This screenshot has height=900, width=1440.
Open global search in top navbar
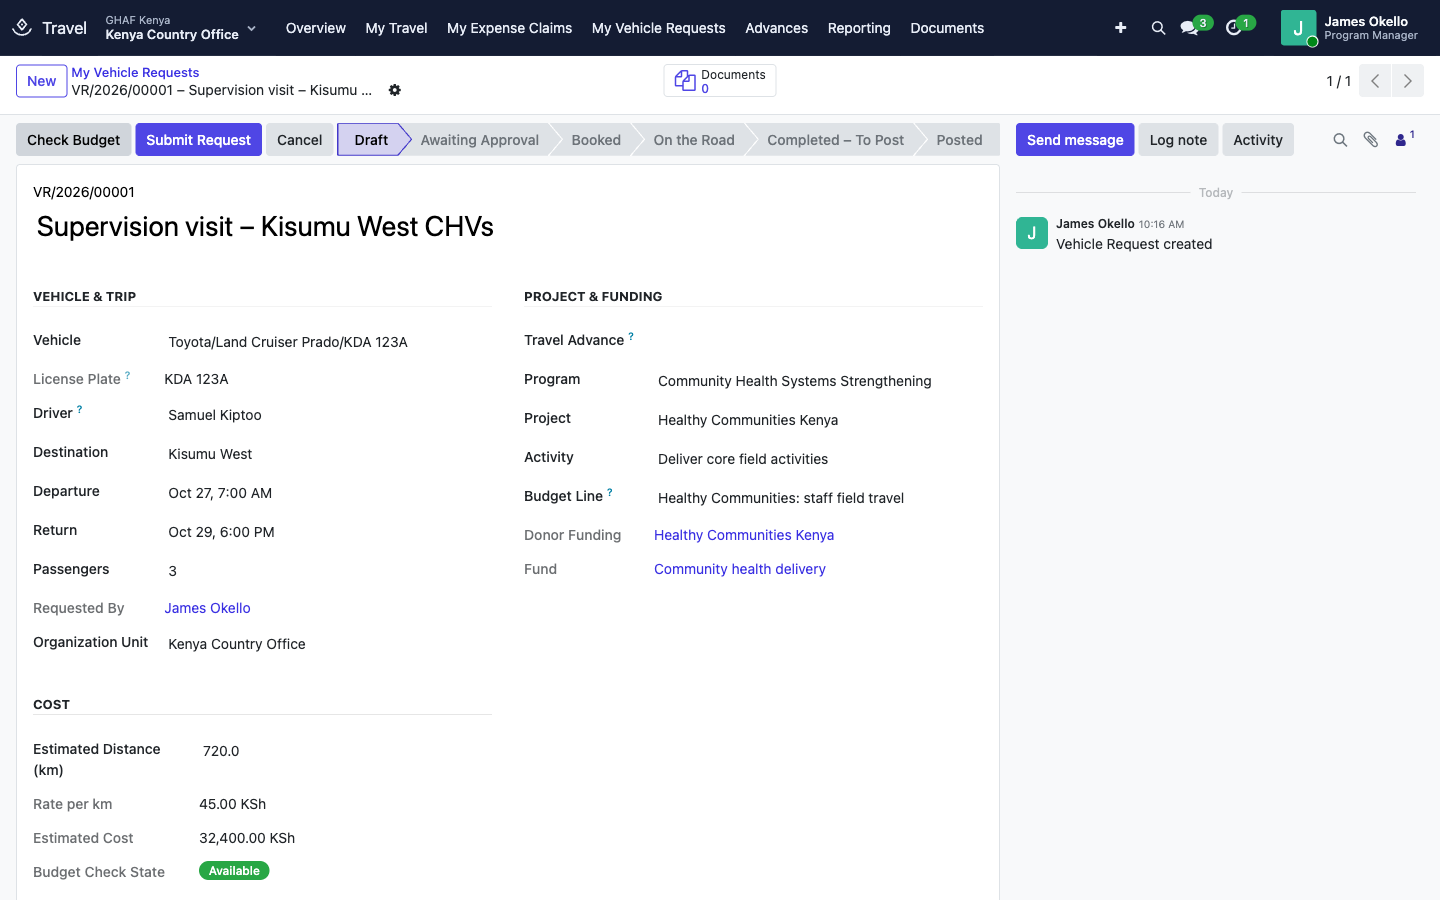1158,28
